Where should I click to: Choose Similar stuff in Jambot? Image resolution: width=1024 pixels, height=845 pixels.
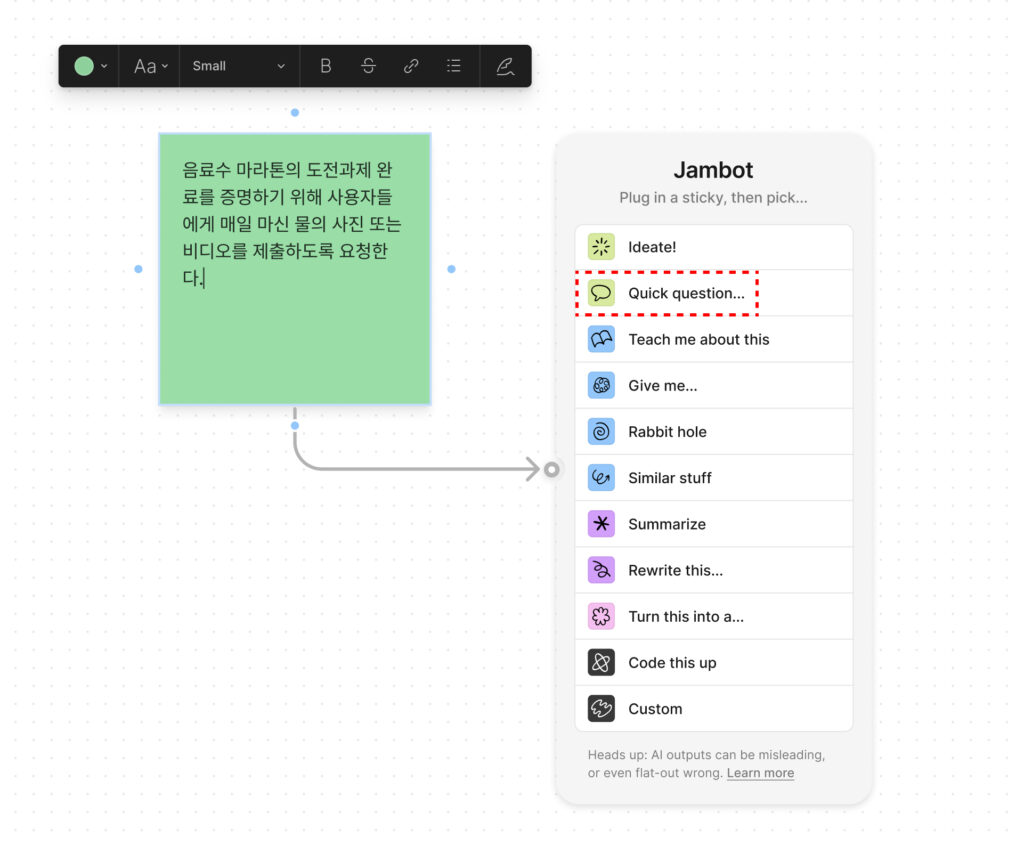point(714,478)
